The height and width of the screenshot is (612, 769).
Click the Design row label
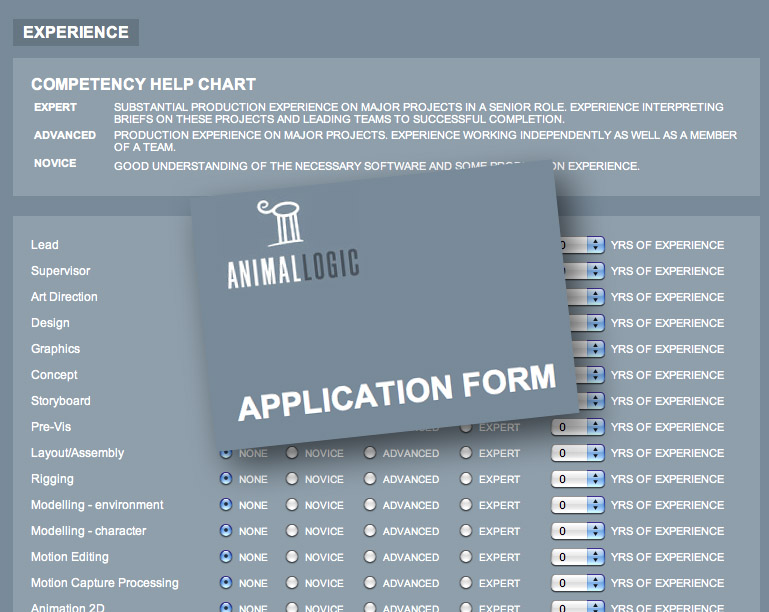[x=51, y=323]
